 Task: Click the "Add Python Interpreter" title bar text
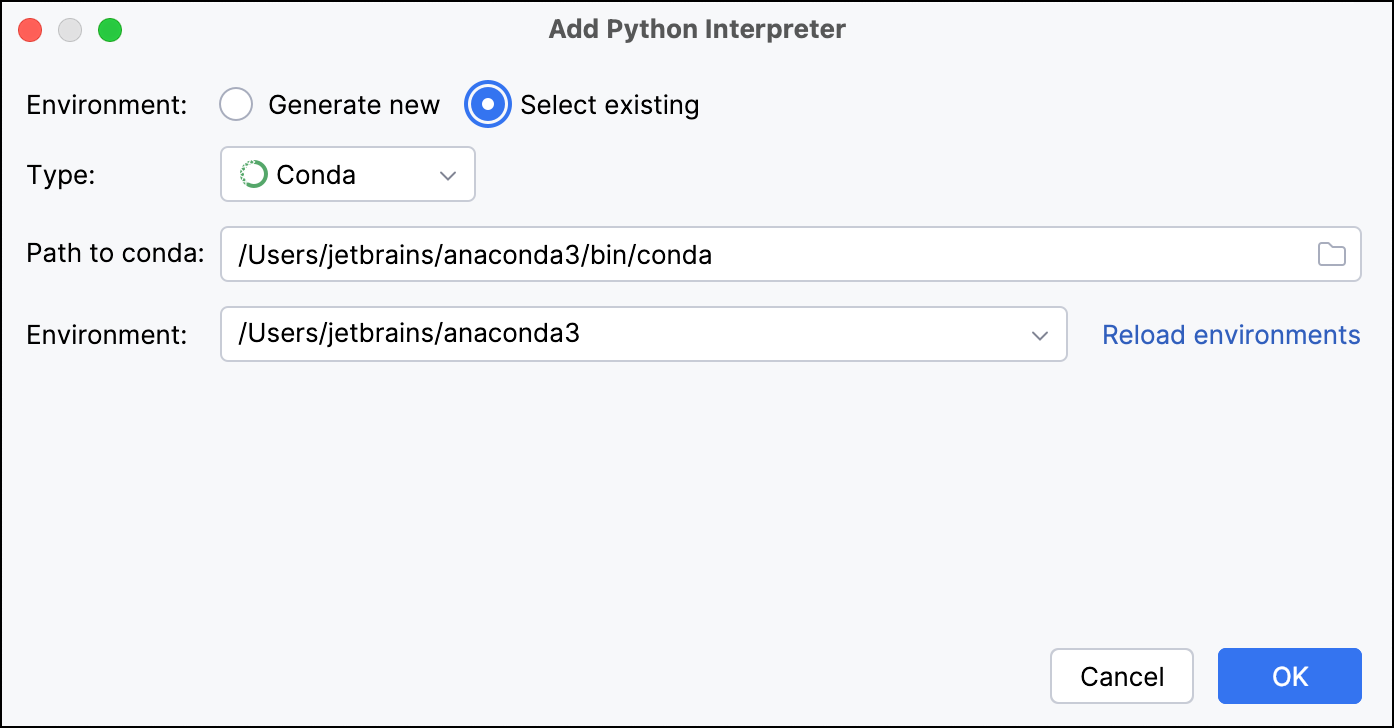click(697, 29)
